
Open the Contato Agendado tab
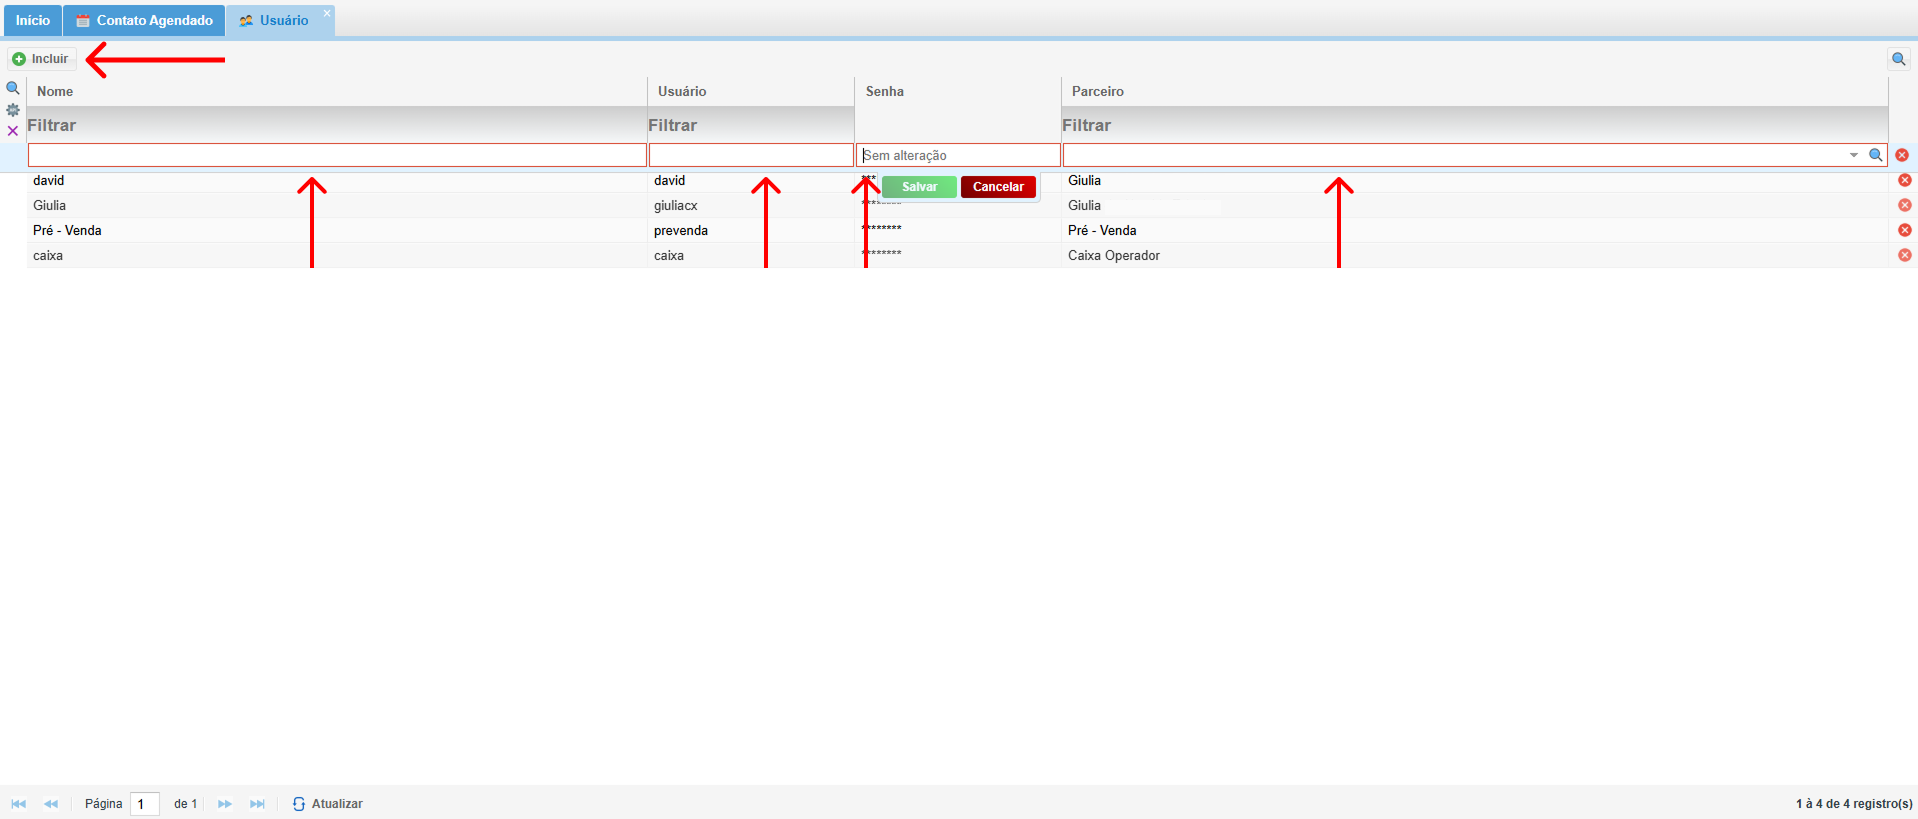coord(144,20)
